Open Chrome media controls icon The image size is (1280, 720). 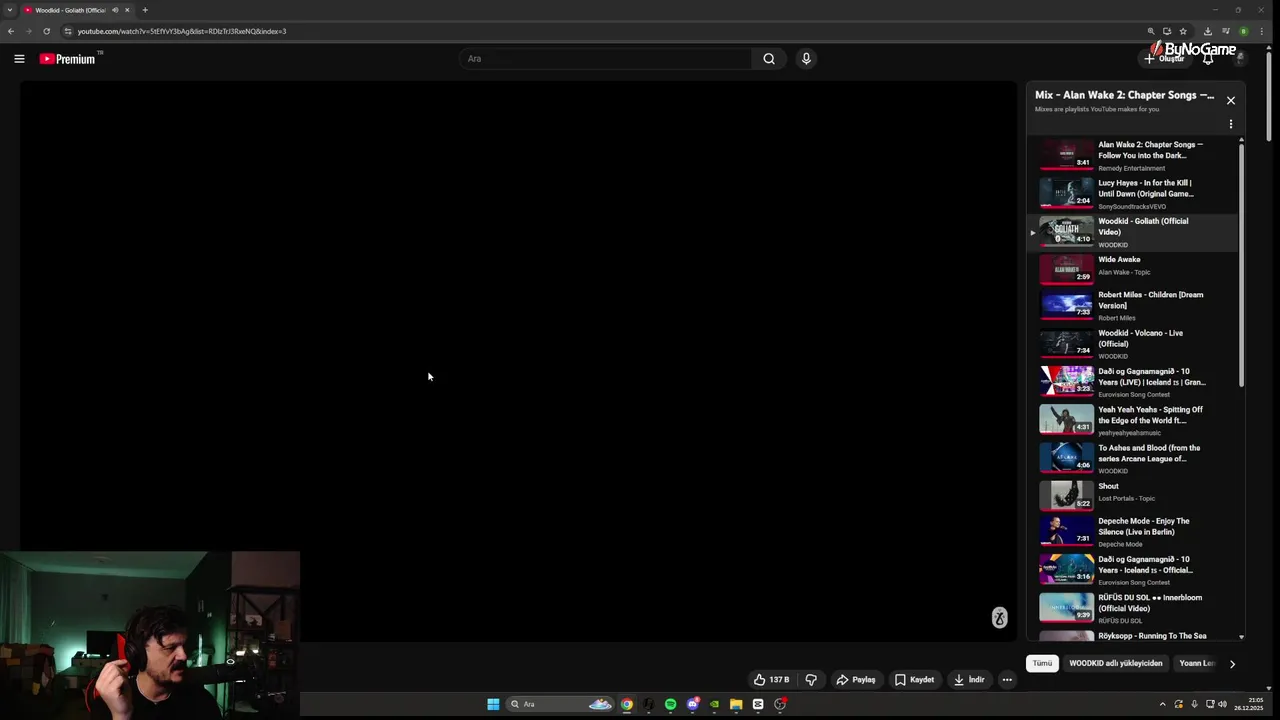click(1226, 31)
